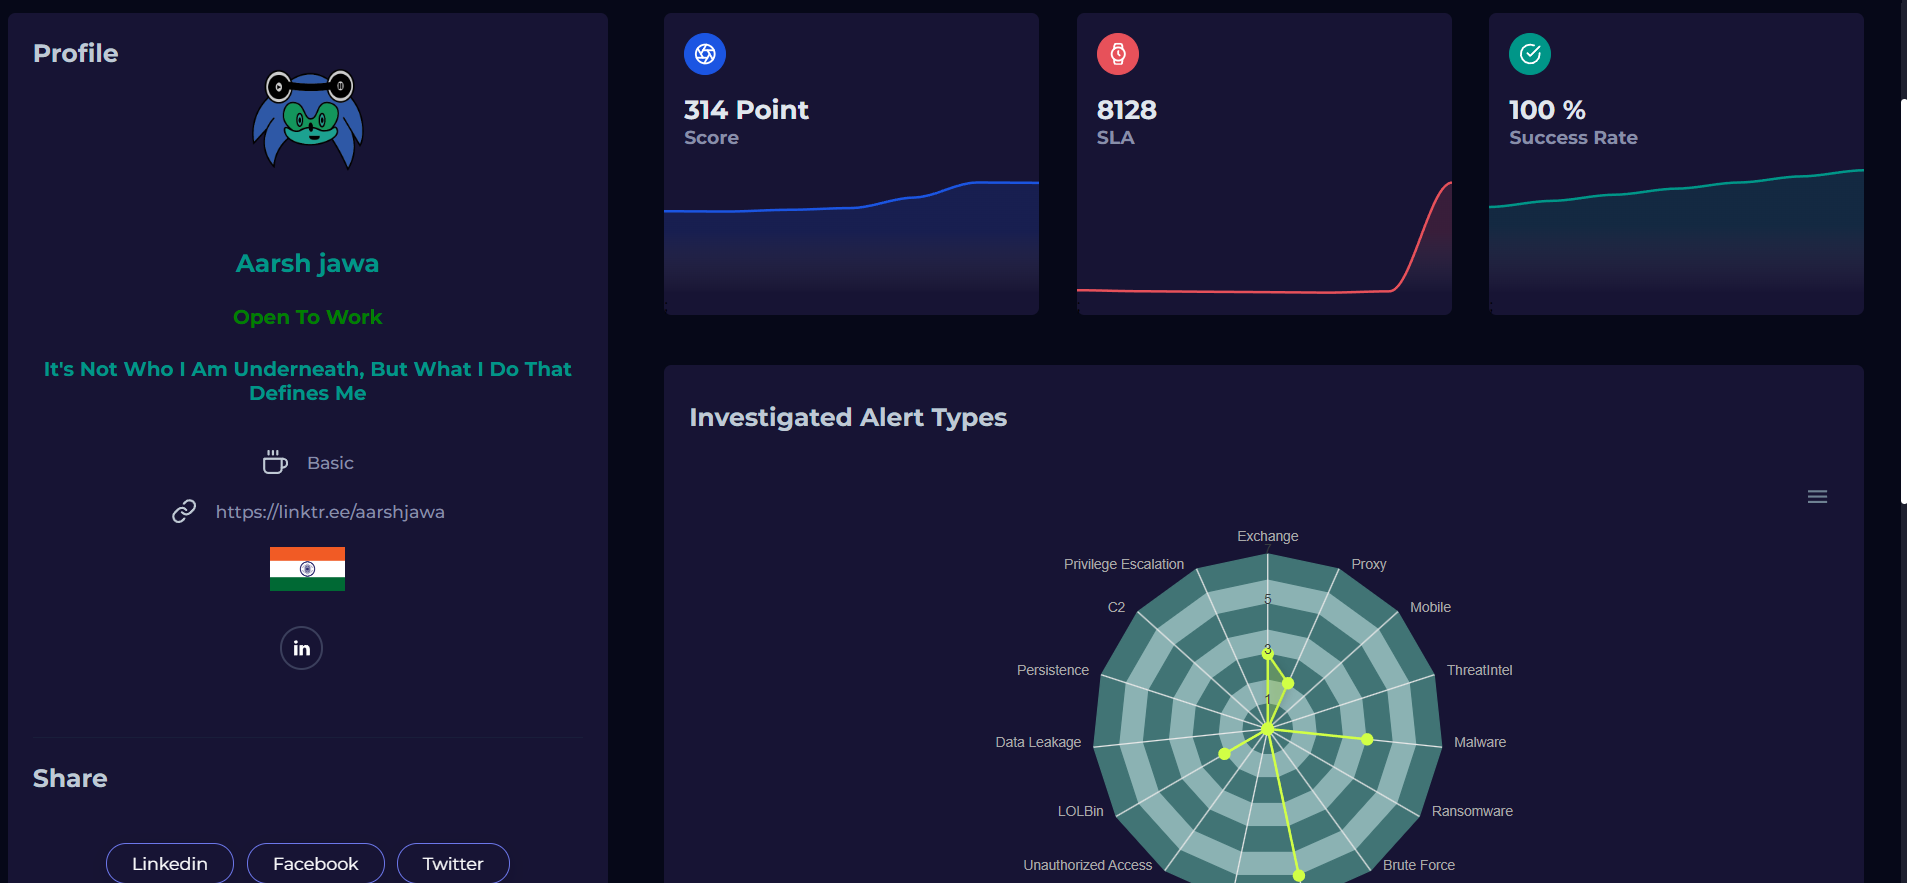Click the ThreatIntel axis label

1479,670
